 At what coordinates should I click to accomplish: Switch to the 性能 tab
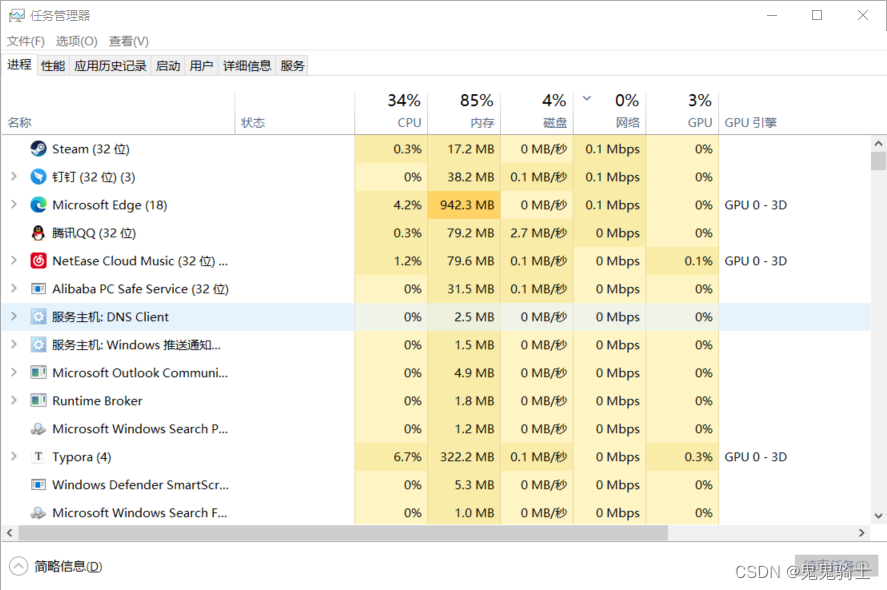(53, 66)
